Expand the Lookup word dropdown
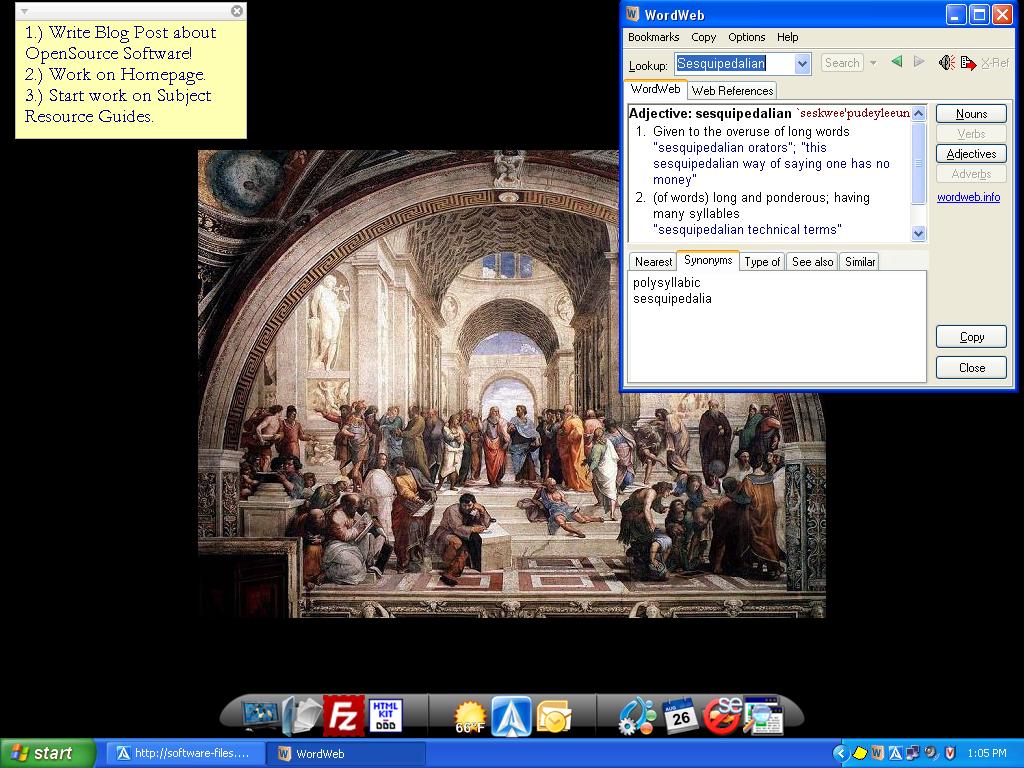The image size is (1024, 768). [803, 63]
